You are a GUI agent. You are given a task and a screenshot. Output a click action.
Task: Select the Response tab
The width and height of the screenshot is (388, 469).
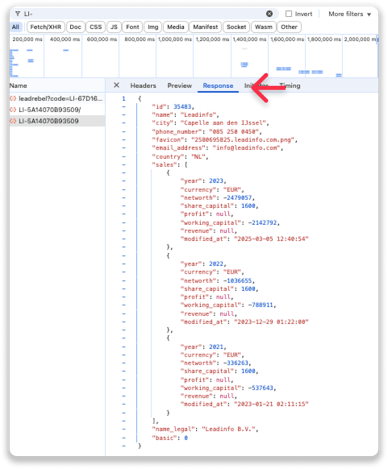(x=218, y=86)
